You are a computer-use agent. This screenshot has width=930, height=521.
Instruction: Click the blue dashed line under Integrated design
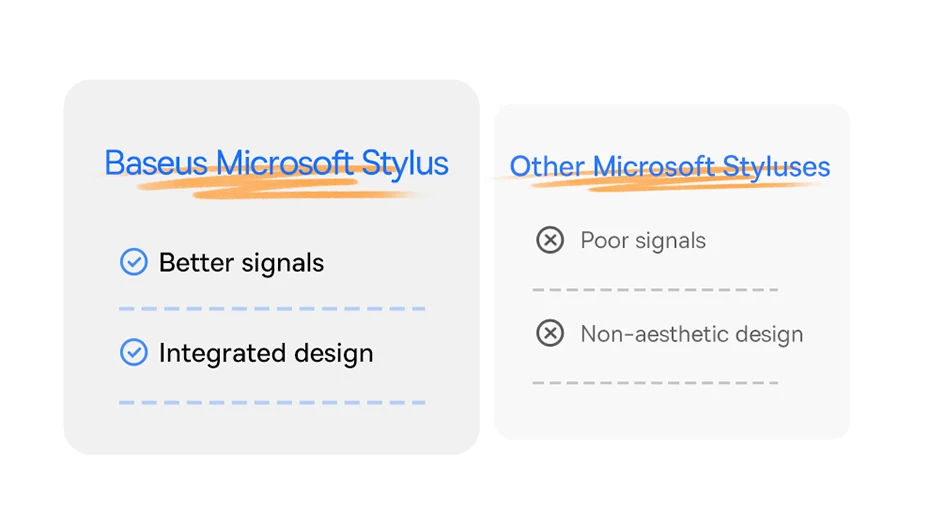272,403
